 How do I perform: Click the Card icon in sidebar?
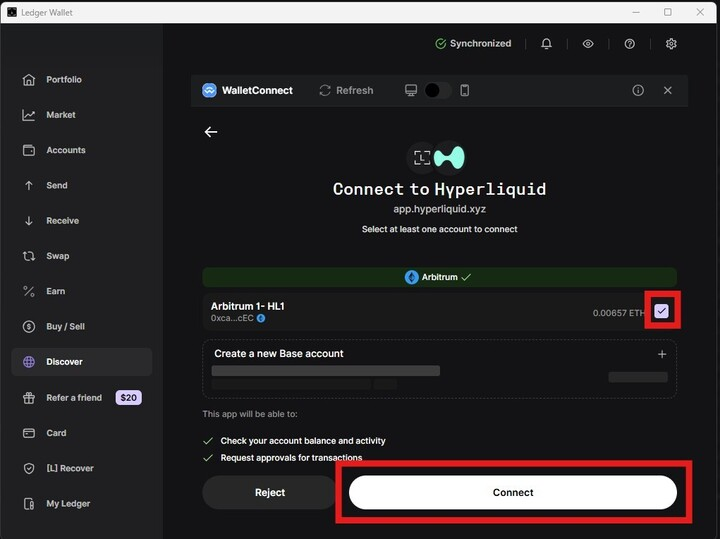[x=29, y=433]
